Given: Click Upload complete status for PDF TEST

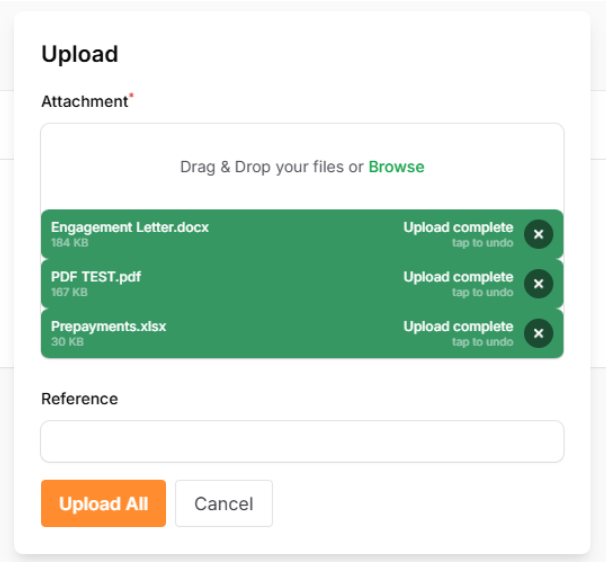Looking at the screenshot, I should click(458, 277).
